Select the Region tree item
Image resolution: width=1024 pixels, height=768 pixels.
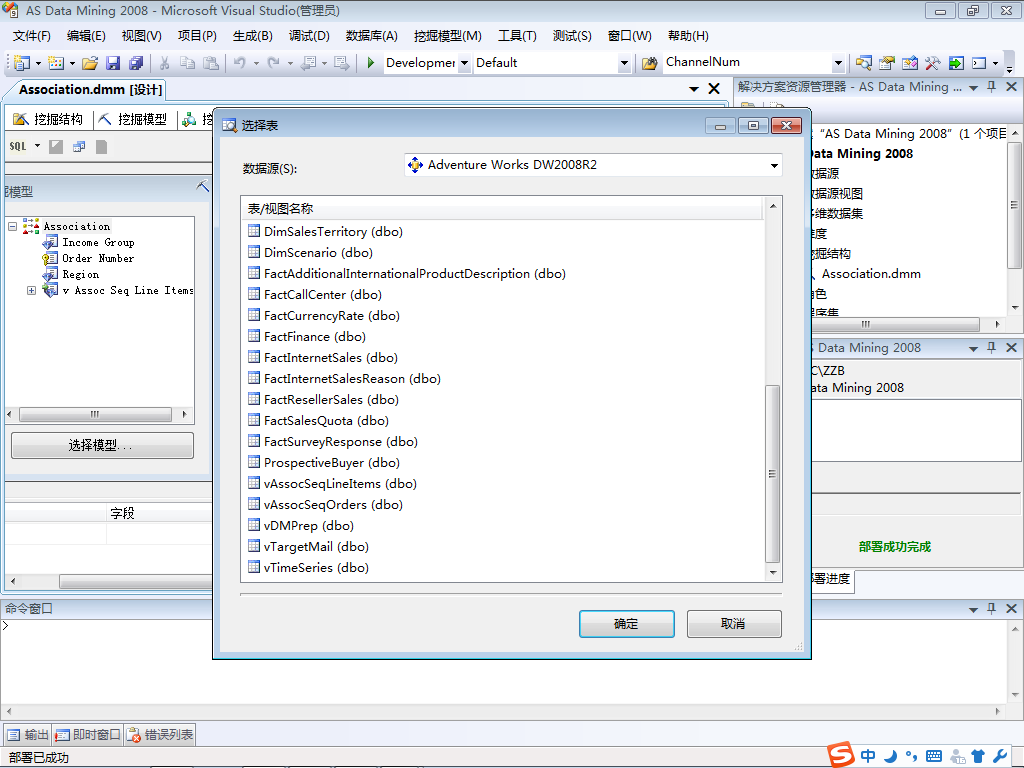pyautogui.click(x=80, y=274)
